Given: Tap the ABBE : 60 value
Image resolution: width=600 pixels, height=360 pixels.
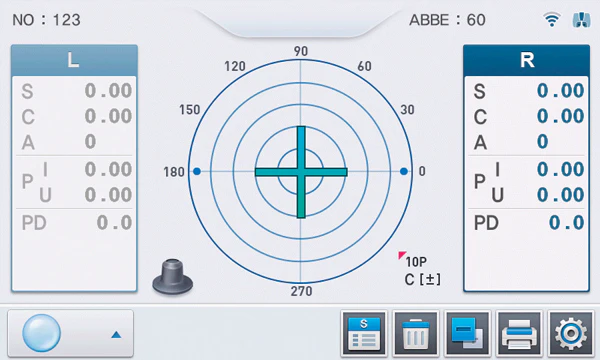Looking at the screenshot, I should tap(447, 20).
